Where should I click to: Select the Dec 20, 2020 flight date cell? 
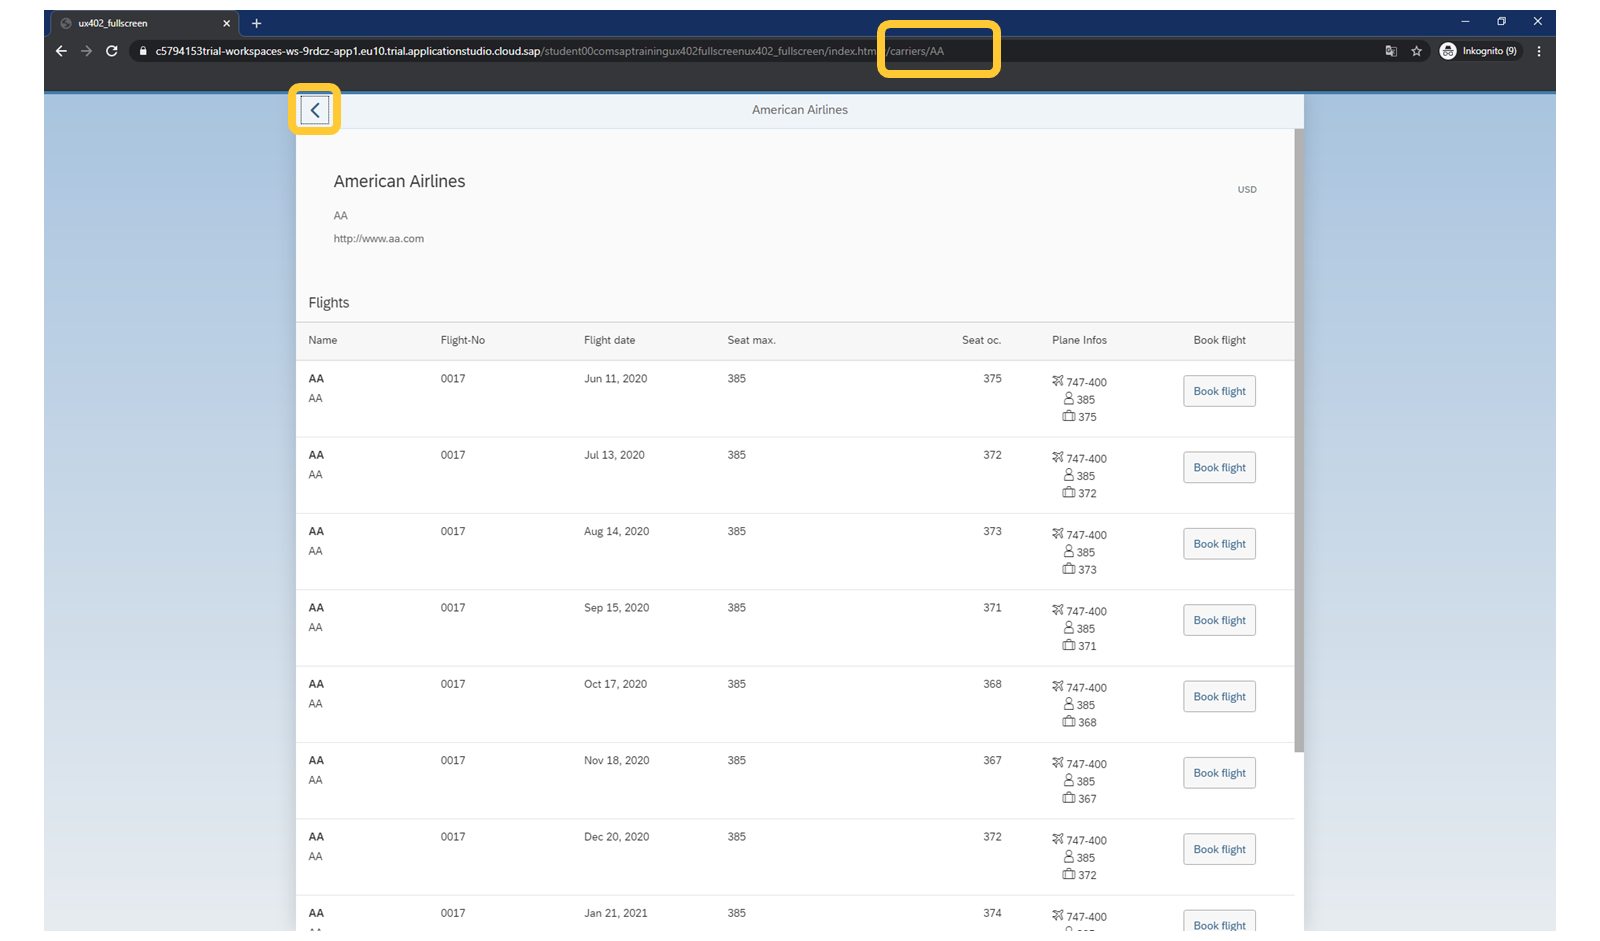point(617,837)
